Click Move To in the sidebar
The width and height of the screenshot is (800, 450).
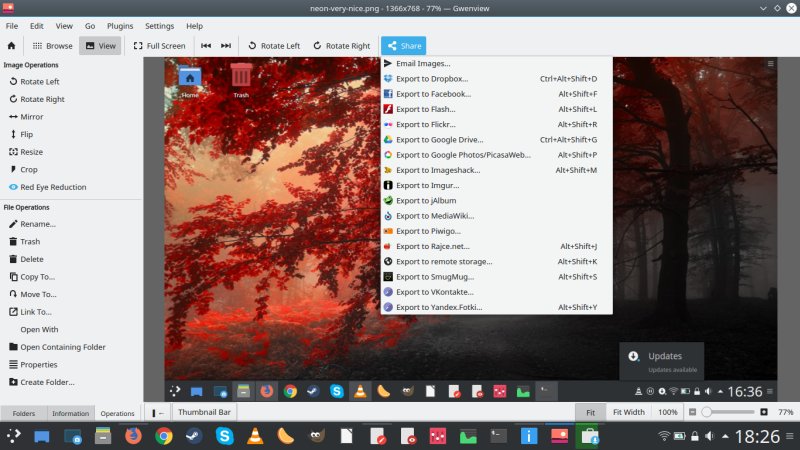(32, 294)
